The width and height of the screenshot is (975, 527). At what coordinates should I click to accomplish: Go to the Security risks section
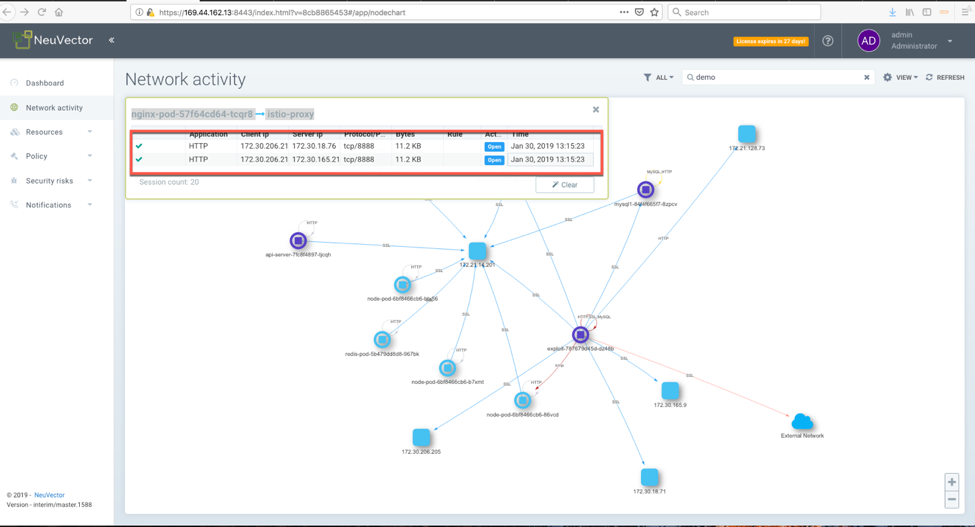pyautogui.click(x=49, y=181)
